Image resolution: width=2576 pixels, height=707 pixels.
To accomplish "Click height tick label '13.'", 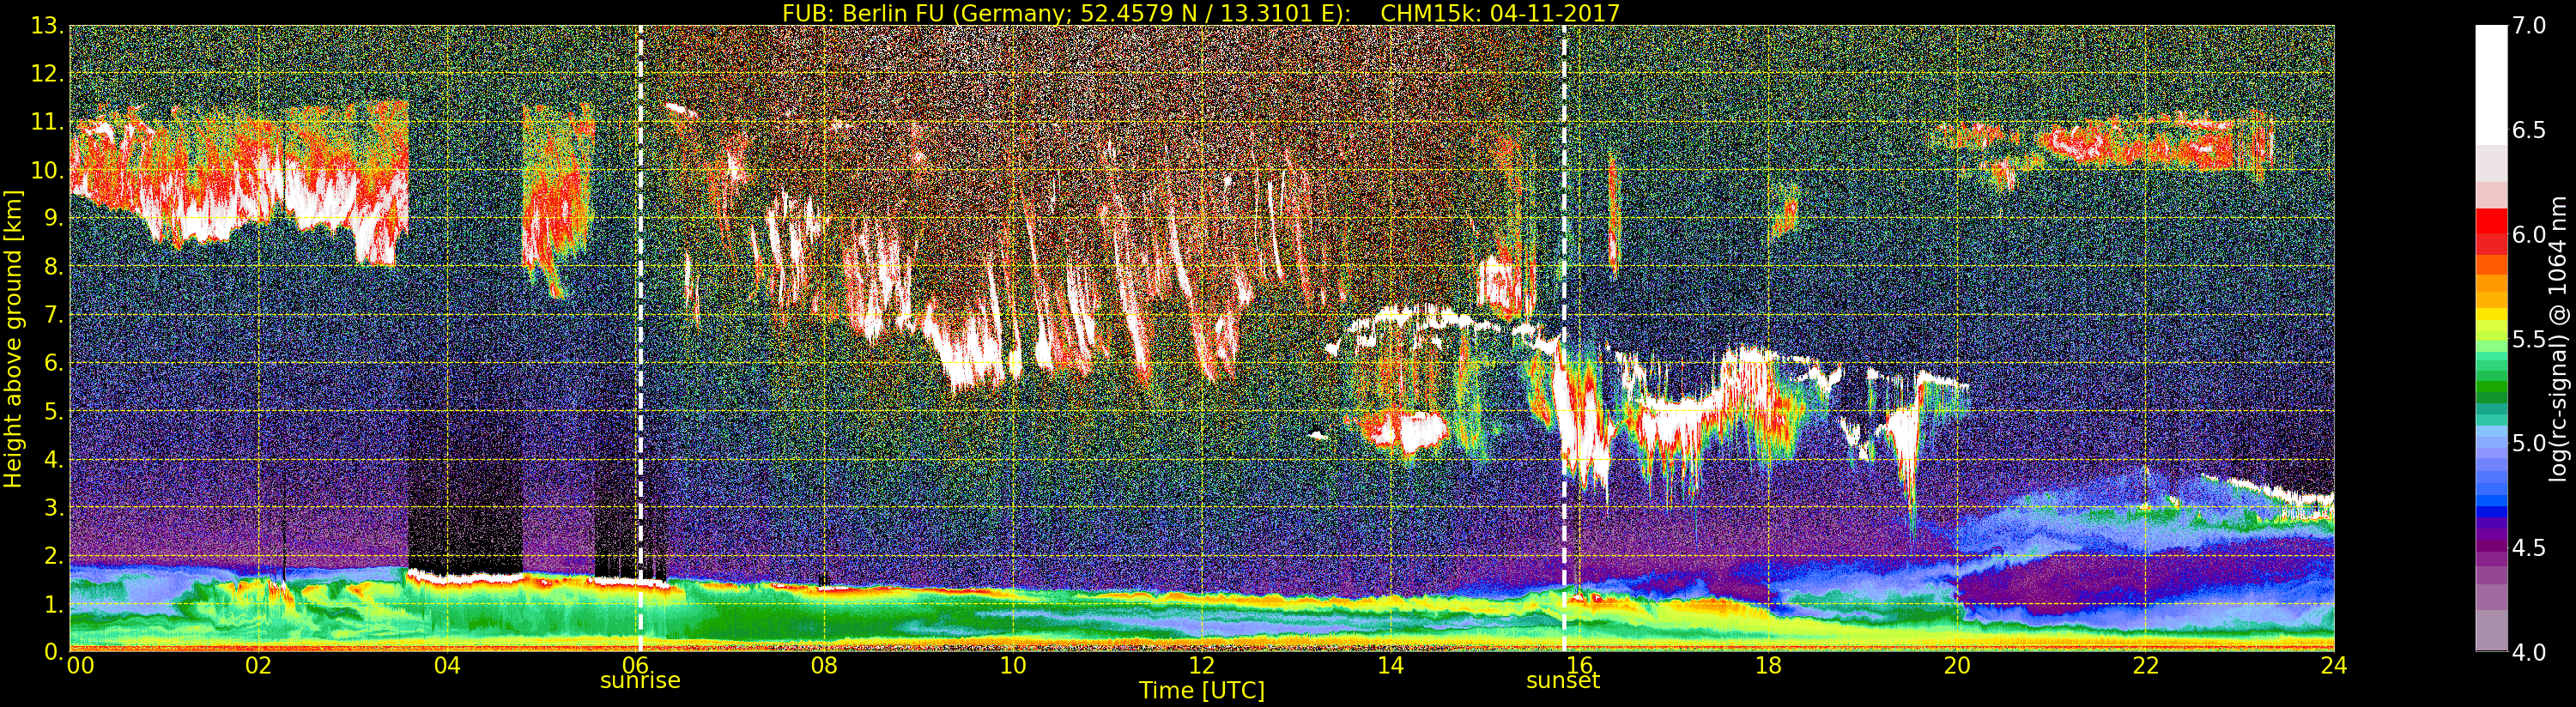I will click(x=47, y=26).
